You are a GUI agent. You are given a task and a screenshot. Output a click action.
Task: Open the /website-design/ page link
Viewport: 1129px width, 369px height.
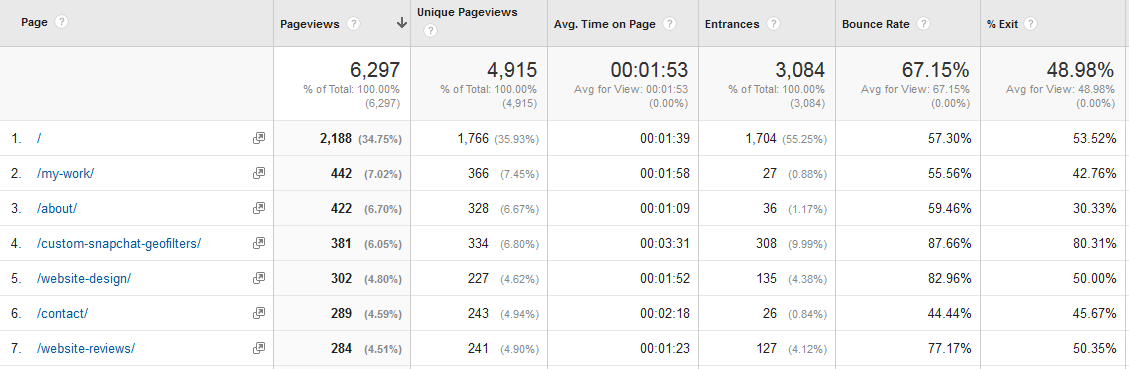[84, 278]
